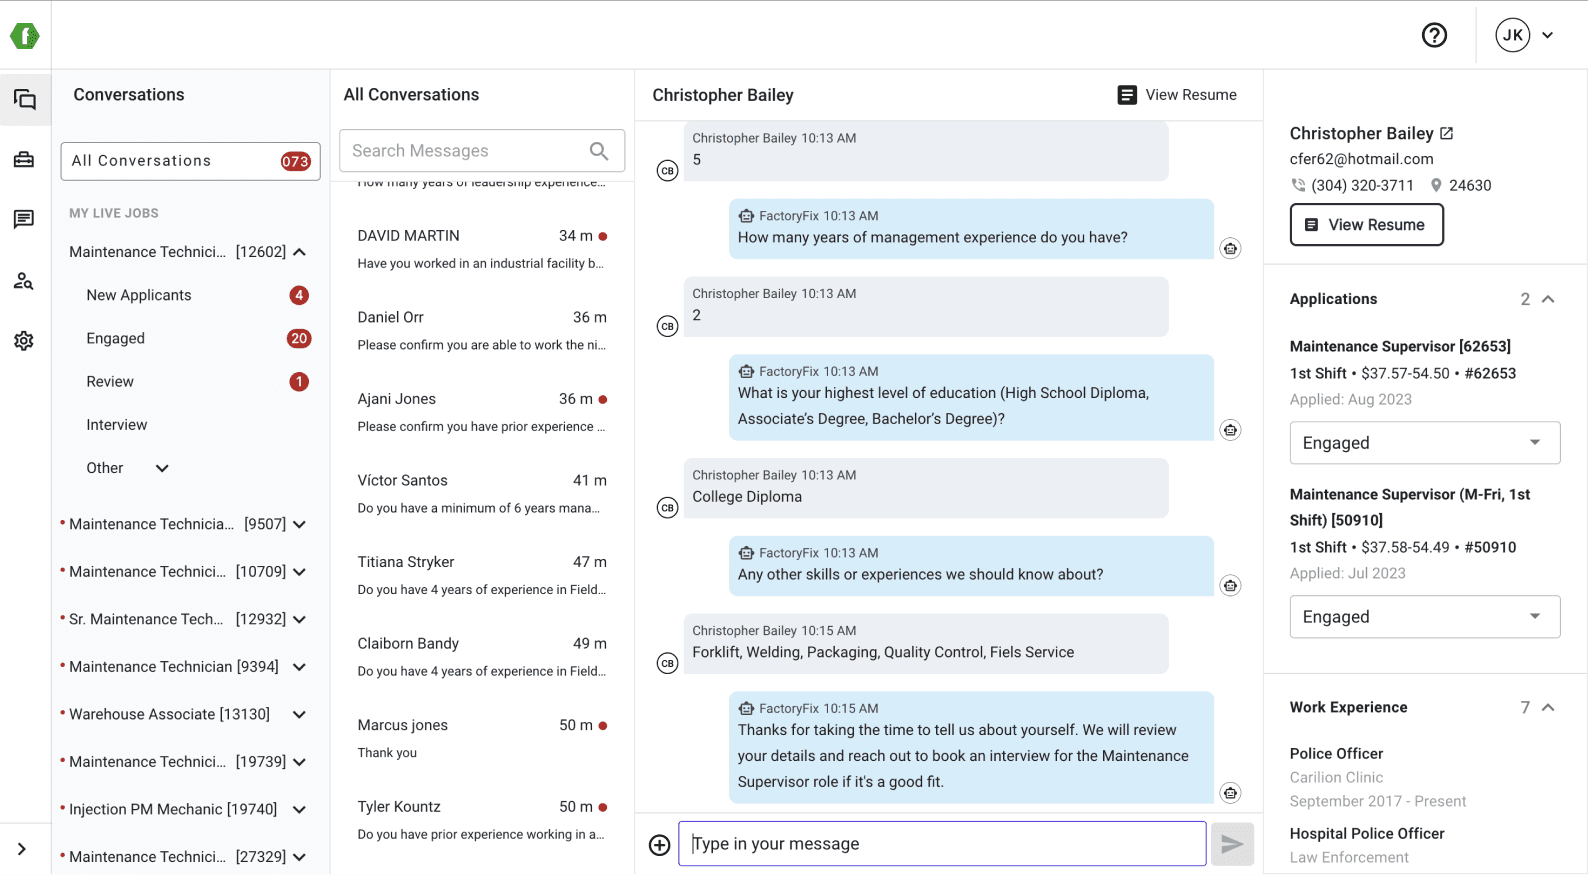Click View Resume in chat header
Image resolution: width=1588 pixels, height=875 pixels.
click(1177, 95)
